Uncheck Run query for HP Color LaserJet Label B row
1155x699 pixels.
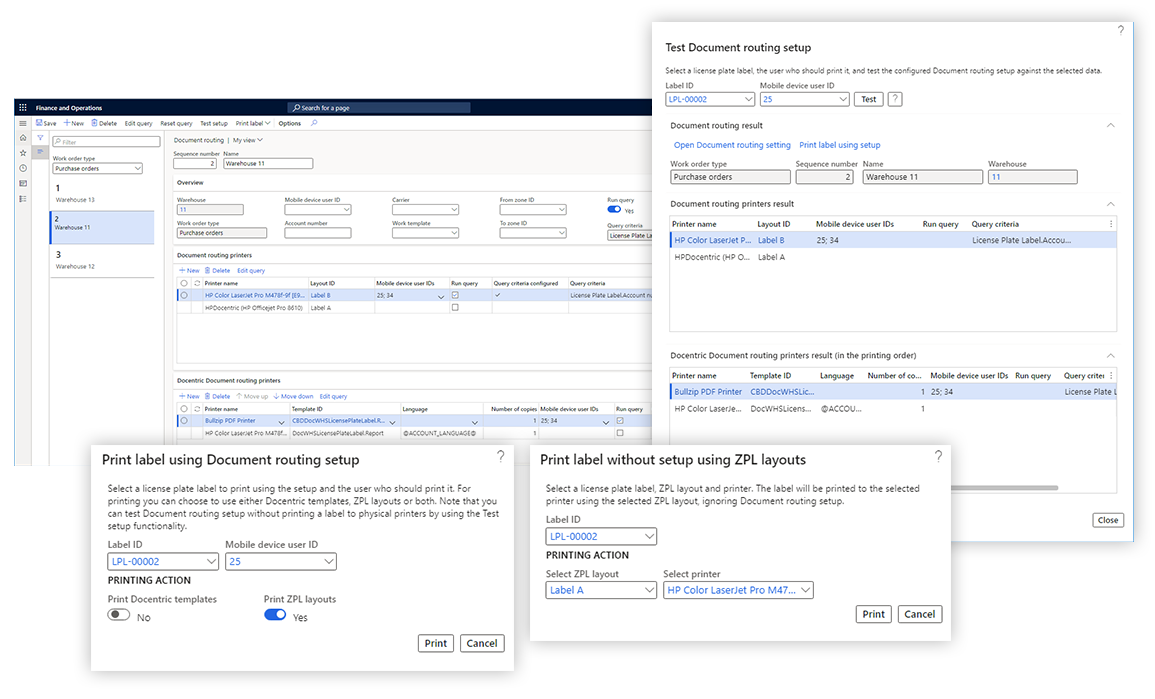tap(455, 295)
